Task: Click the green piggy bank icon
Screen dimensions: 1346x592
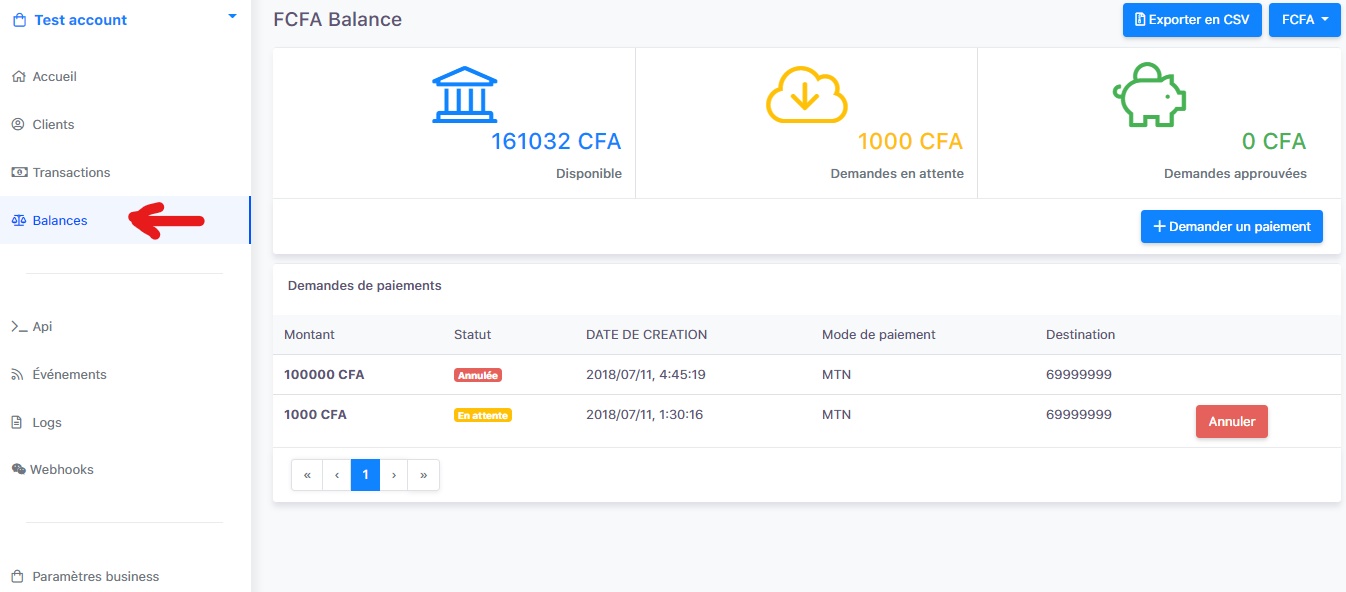Action: click(x=1149, y=96)
